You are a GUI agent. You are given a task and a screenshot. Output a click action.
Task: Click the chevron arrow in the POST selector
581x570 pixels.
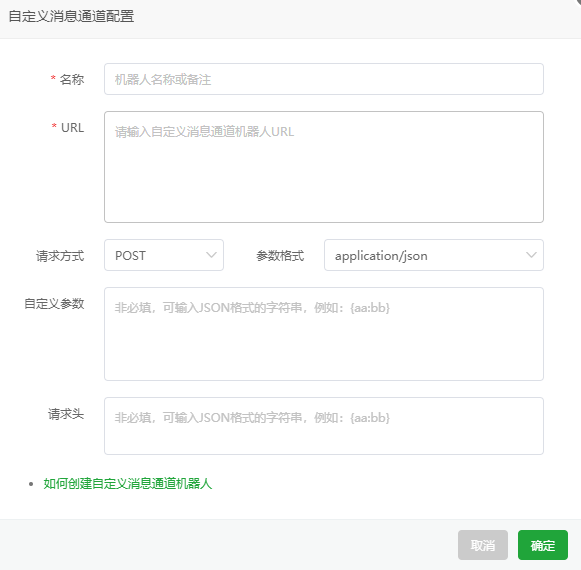tap(211, 255)
